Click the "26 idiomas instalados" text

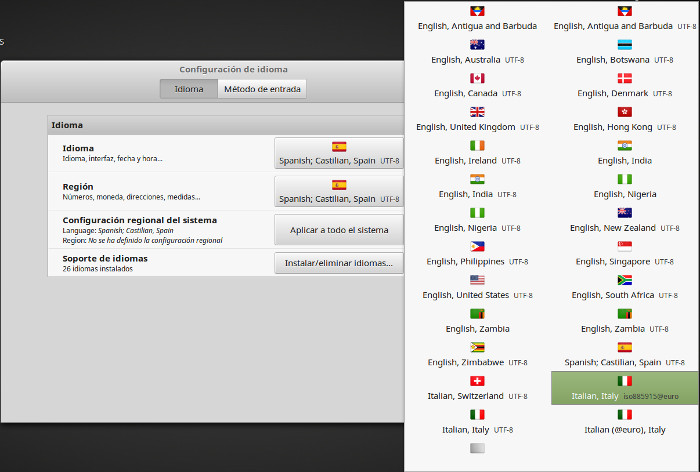pyautogui.click(x=98, y=269)
